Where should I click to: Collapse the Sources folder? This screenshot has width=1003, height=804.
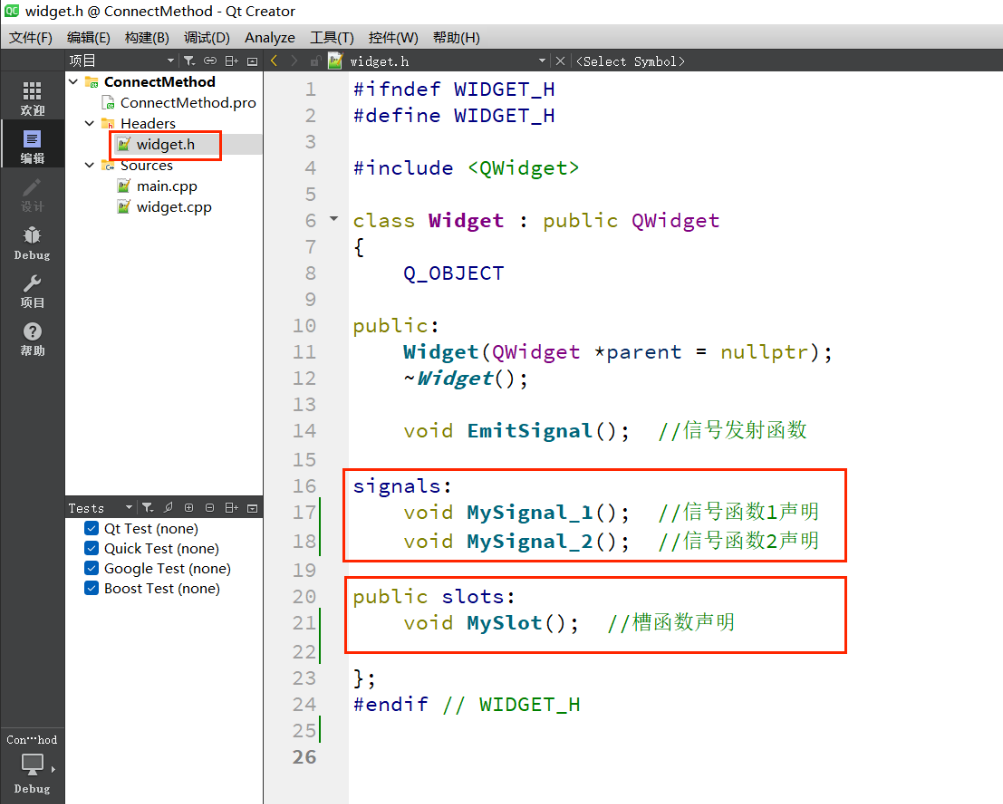tap(90, 165)
